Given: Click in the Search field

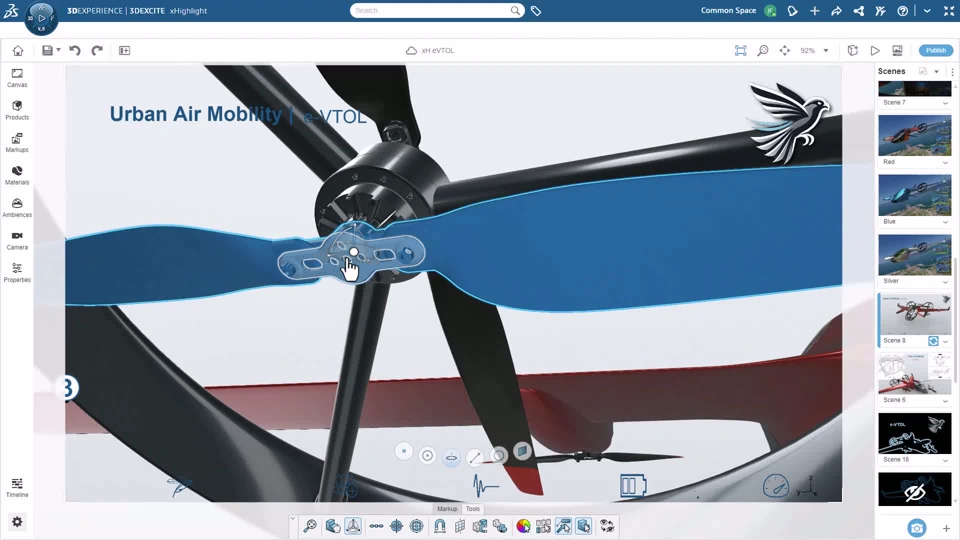Looking at the screenshot, I should tap(437, 10).
